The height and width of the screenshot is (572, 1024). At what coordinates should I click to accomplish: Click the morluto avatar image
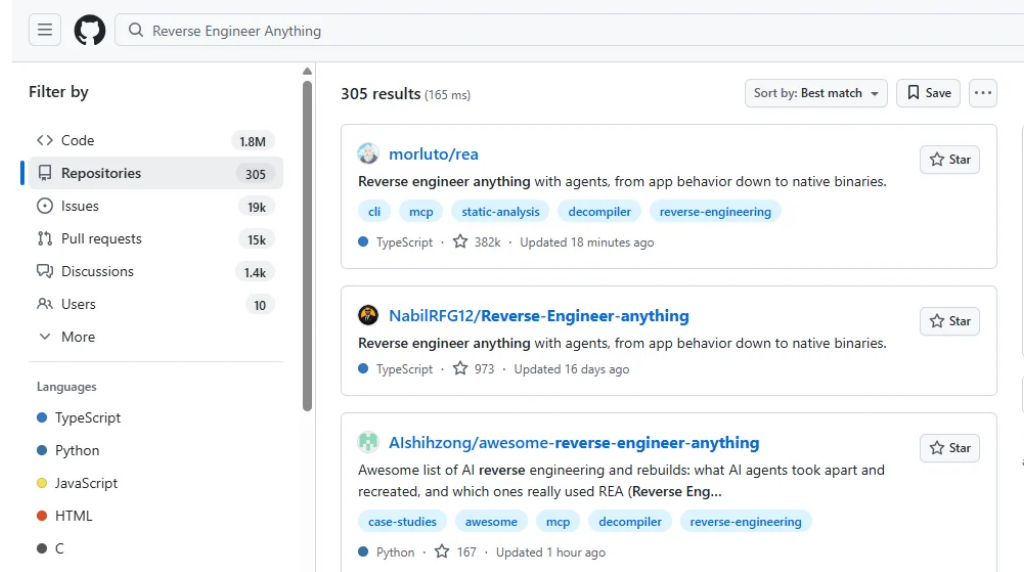pyautogui.click(x=368, y=153)
